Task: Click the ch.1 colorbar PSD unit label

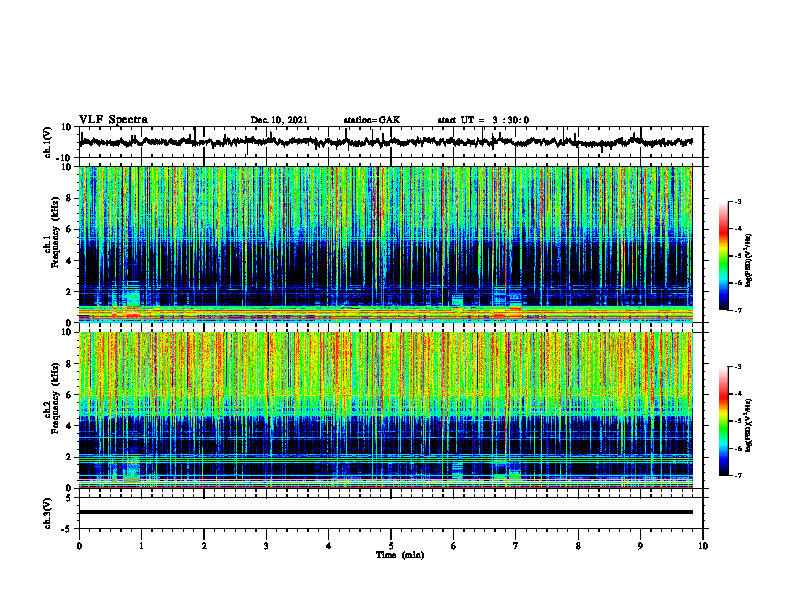Action: coord(749,260)
